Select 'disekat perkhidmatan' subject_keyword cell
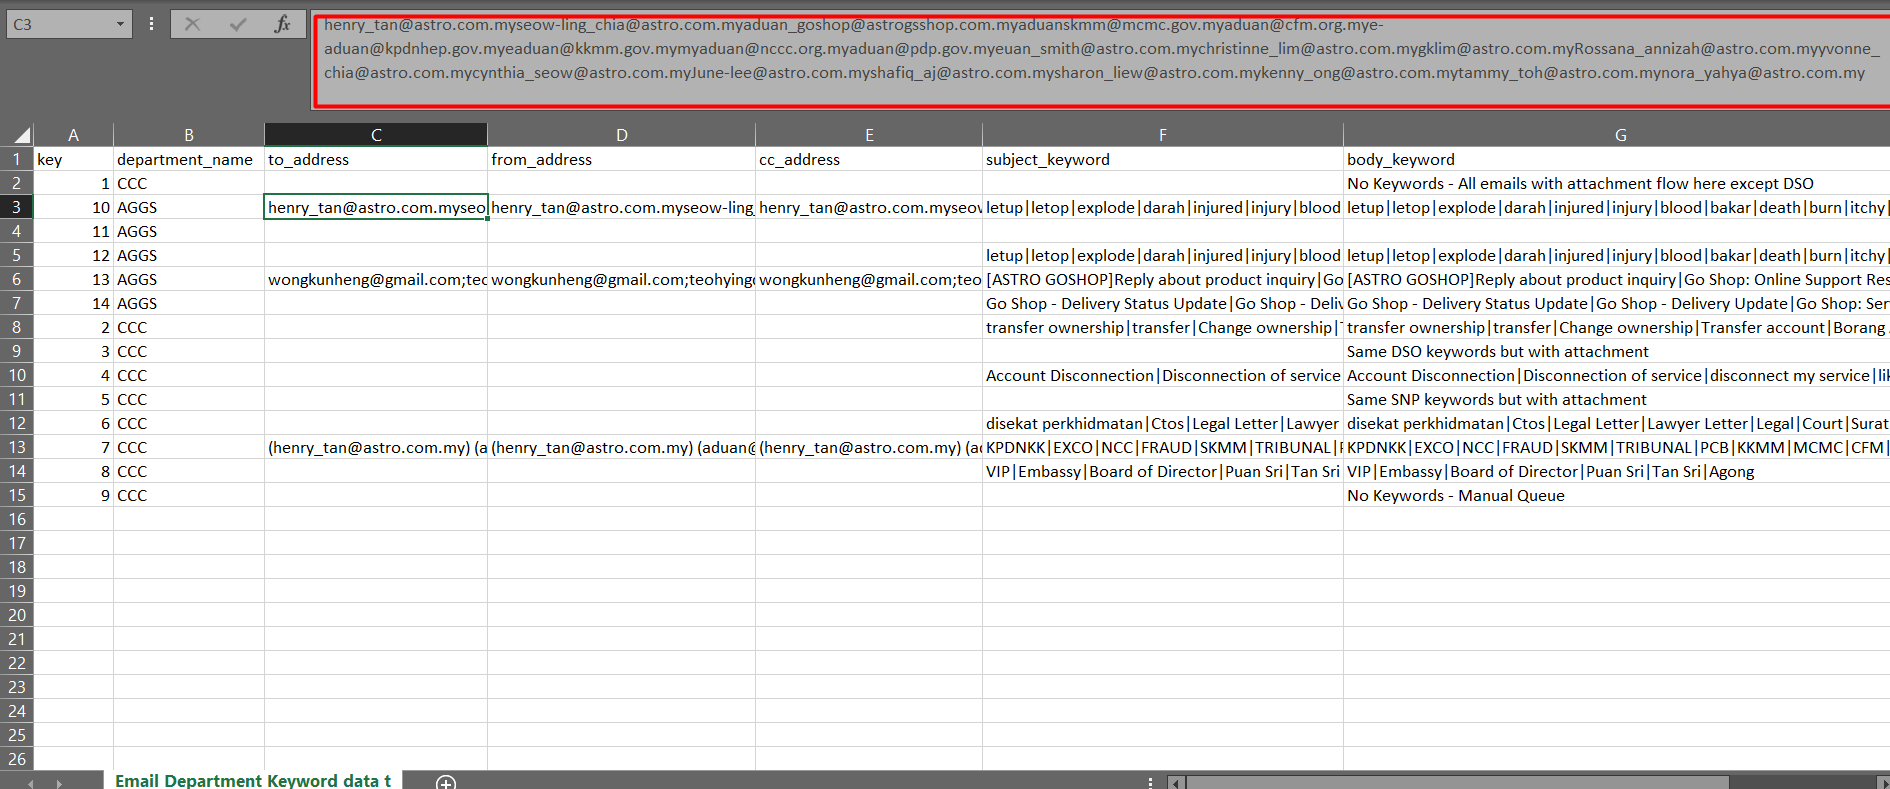Viewport: 1890px width, 789px height. 1162,423
